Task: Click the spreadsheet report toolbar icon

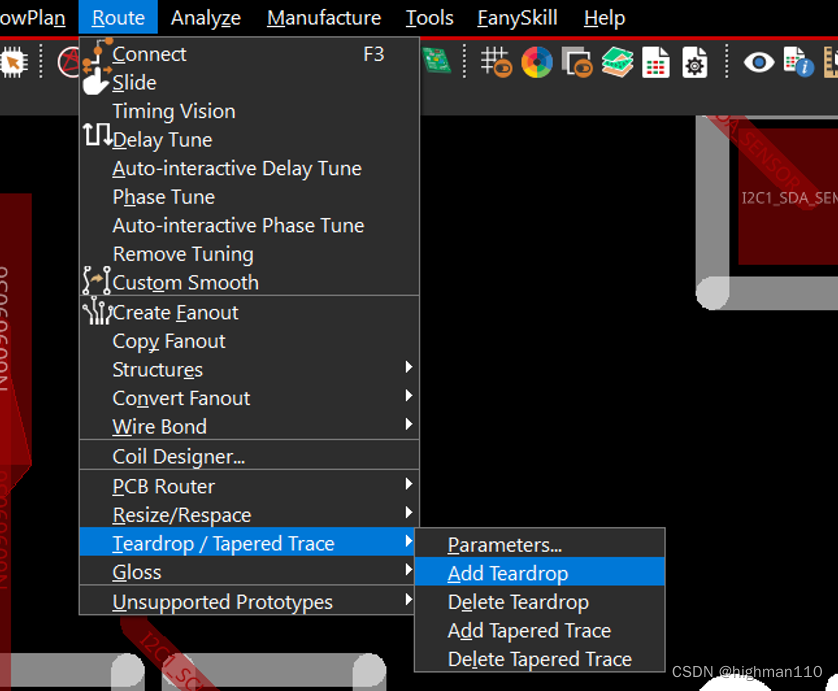Action: 656,62
